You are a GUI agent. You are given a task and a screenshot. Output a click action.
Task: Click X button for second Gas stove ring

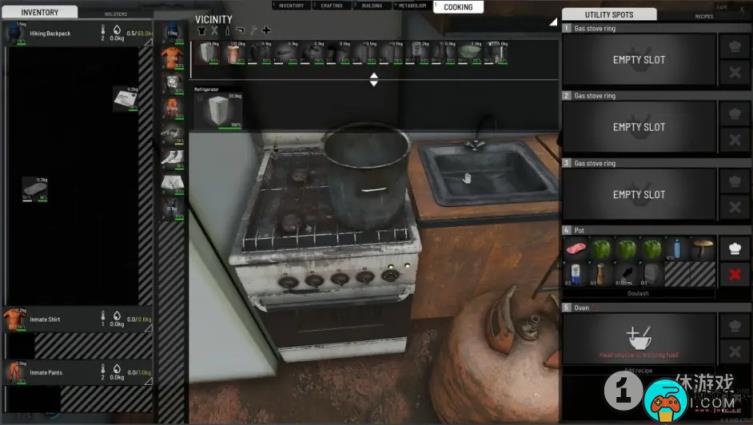pyautogui.click(x=735, y=140)
